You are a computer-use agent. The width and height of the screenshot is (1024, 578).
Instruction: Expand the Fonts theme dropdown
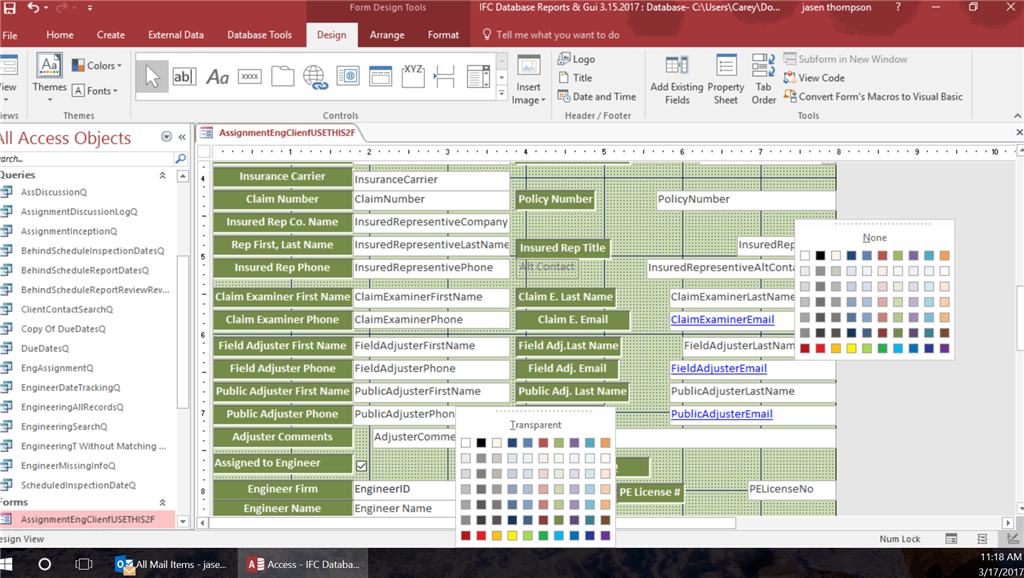pos(98,91)
